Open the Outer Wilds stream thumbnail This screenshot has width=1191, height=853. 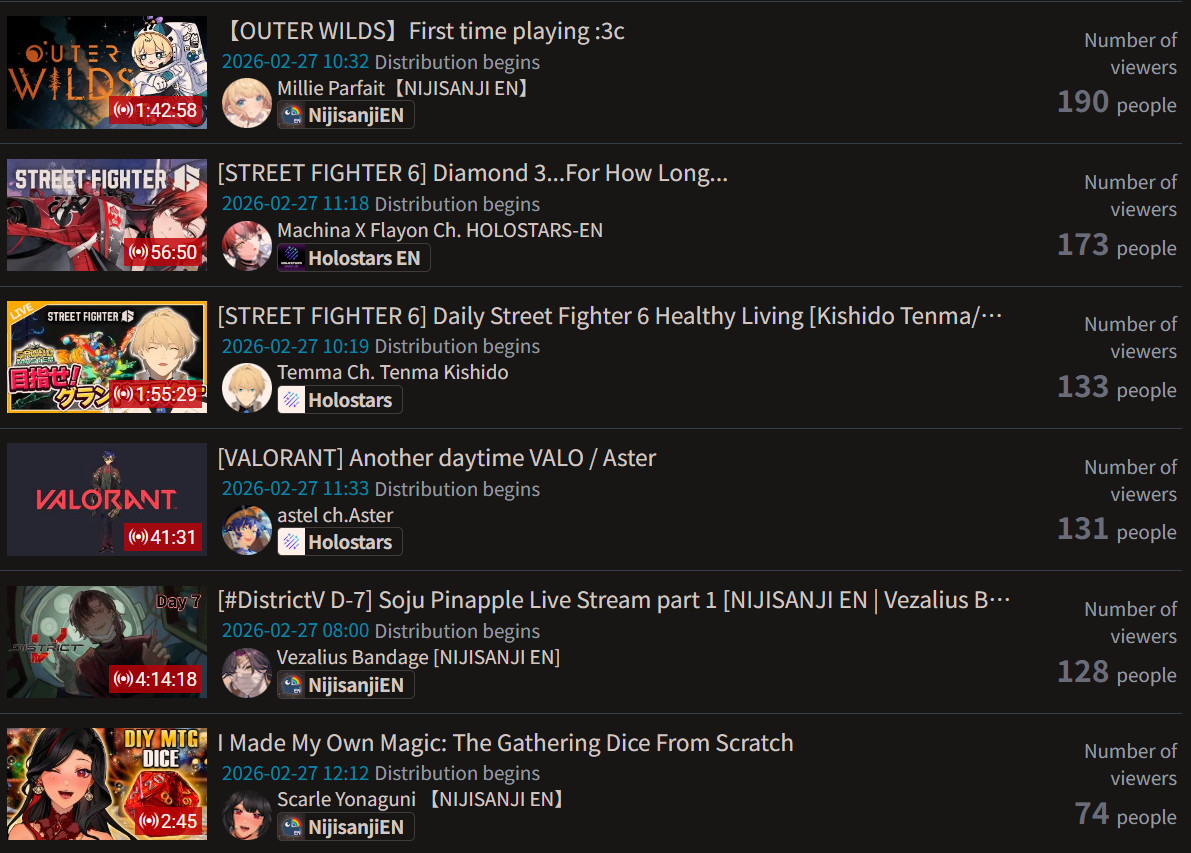pyautogui.click(x=107, y=72)
